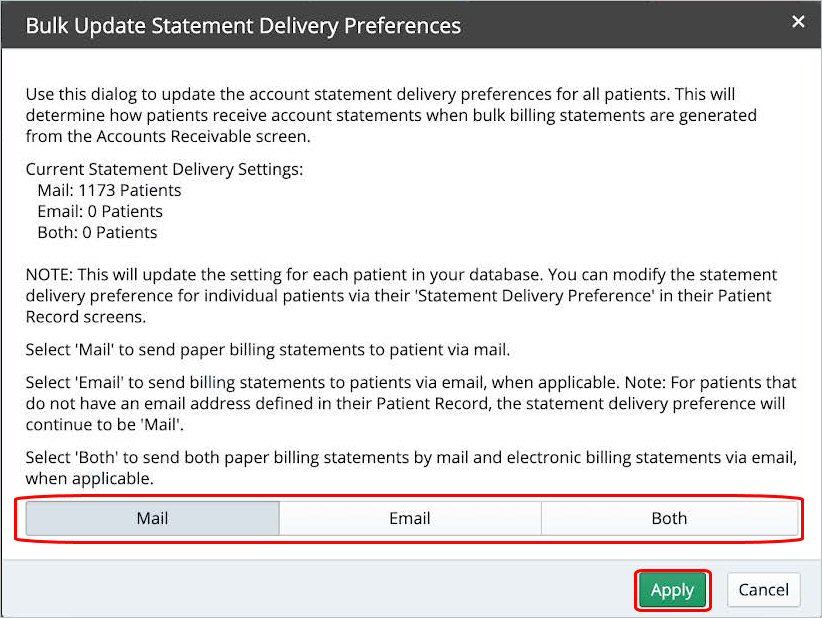Select the Mail delivery option
The width and height of the screenshot is (822, 618).
[152, 518]
